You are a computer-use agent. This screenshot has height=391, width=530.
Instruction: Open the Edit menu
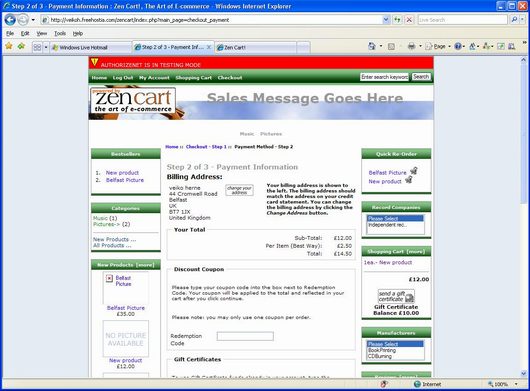pyautogui.click(x=25, y=33)
